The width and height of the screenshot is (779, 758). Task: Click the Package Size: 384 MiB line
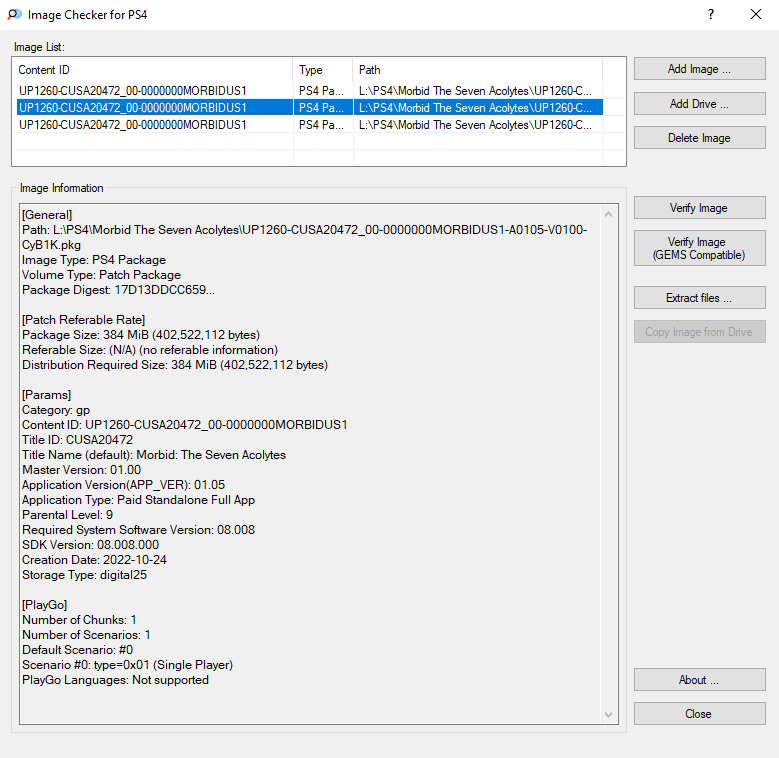(x=141, y=335)
